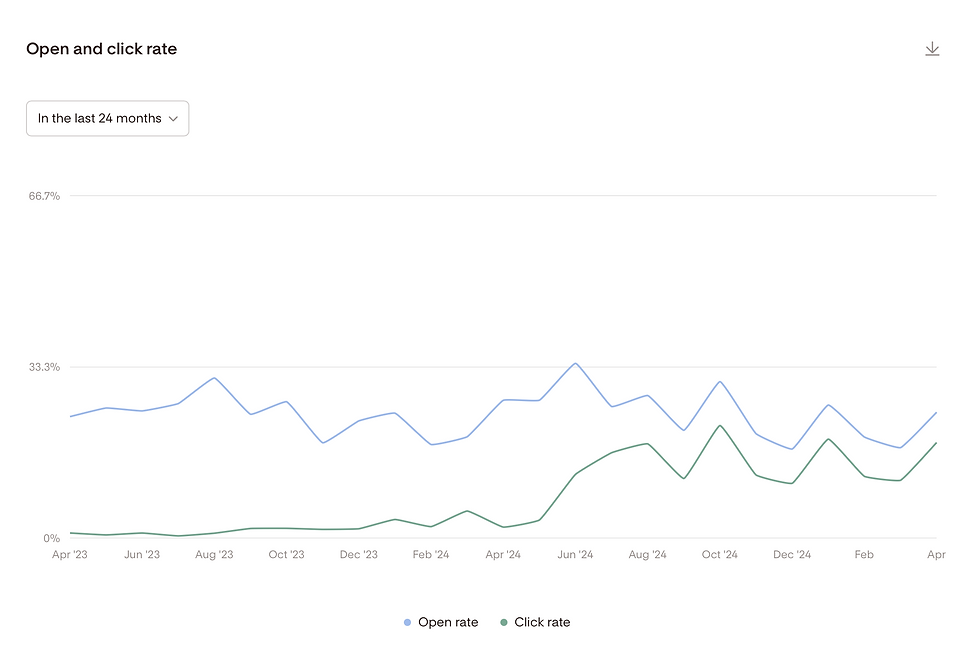Click the Open rate peak near Jun '24

(575, 365)
